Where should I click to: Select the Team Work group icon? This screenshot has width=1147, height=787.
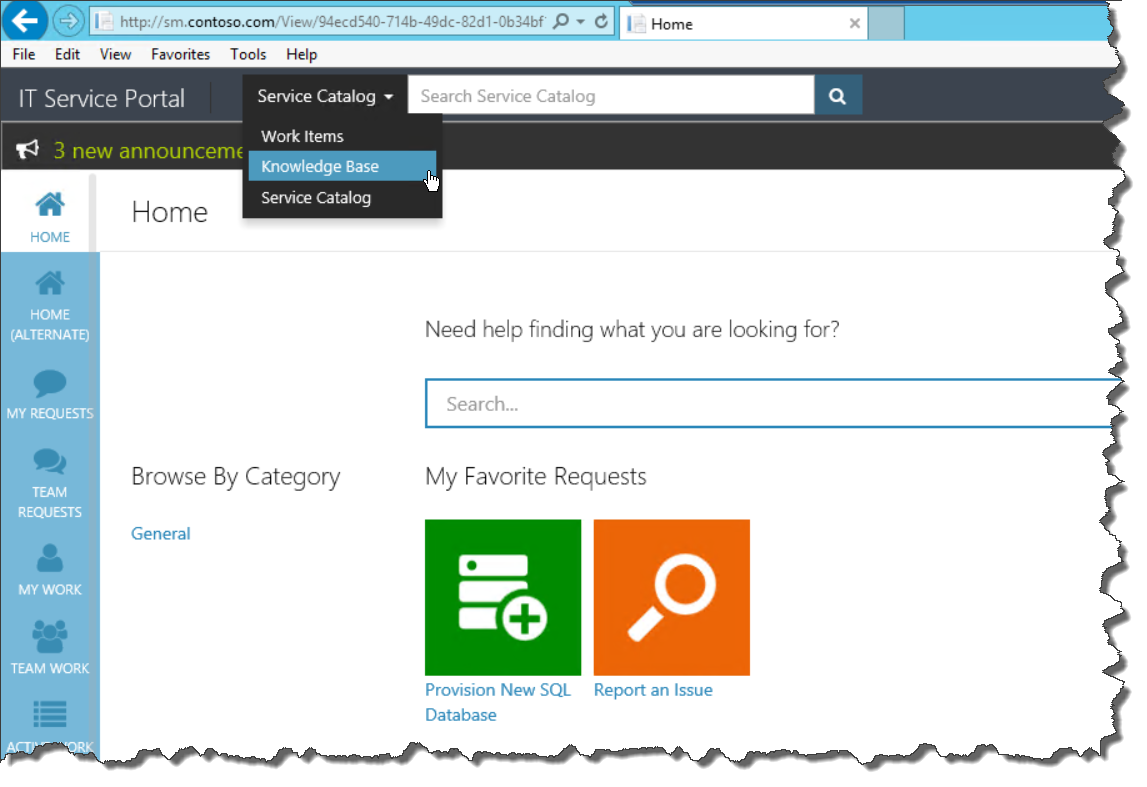pos(50,637)
